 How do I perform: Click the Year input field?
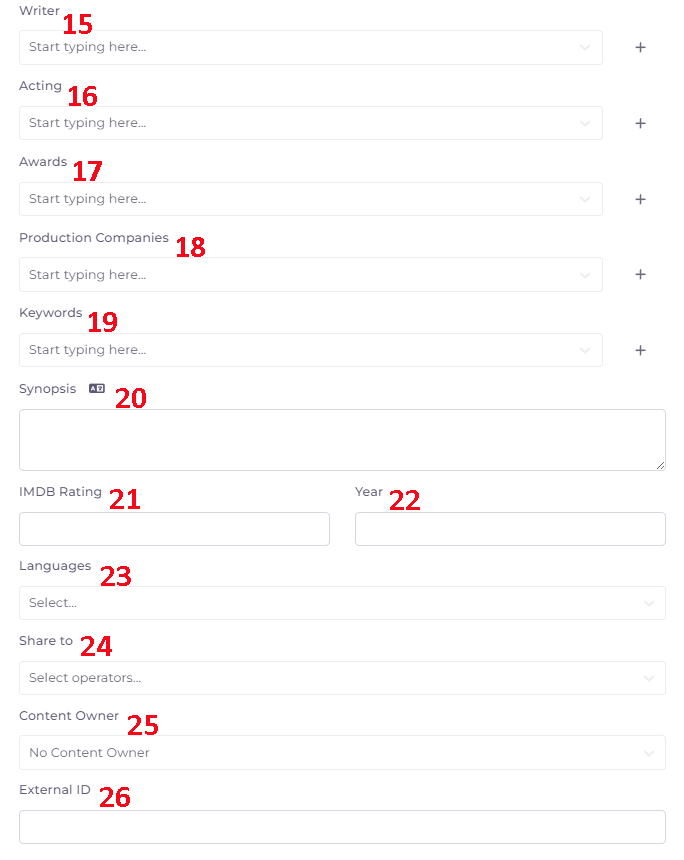(x=510, y=529)
